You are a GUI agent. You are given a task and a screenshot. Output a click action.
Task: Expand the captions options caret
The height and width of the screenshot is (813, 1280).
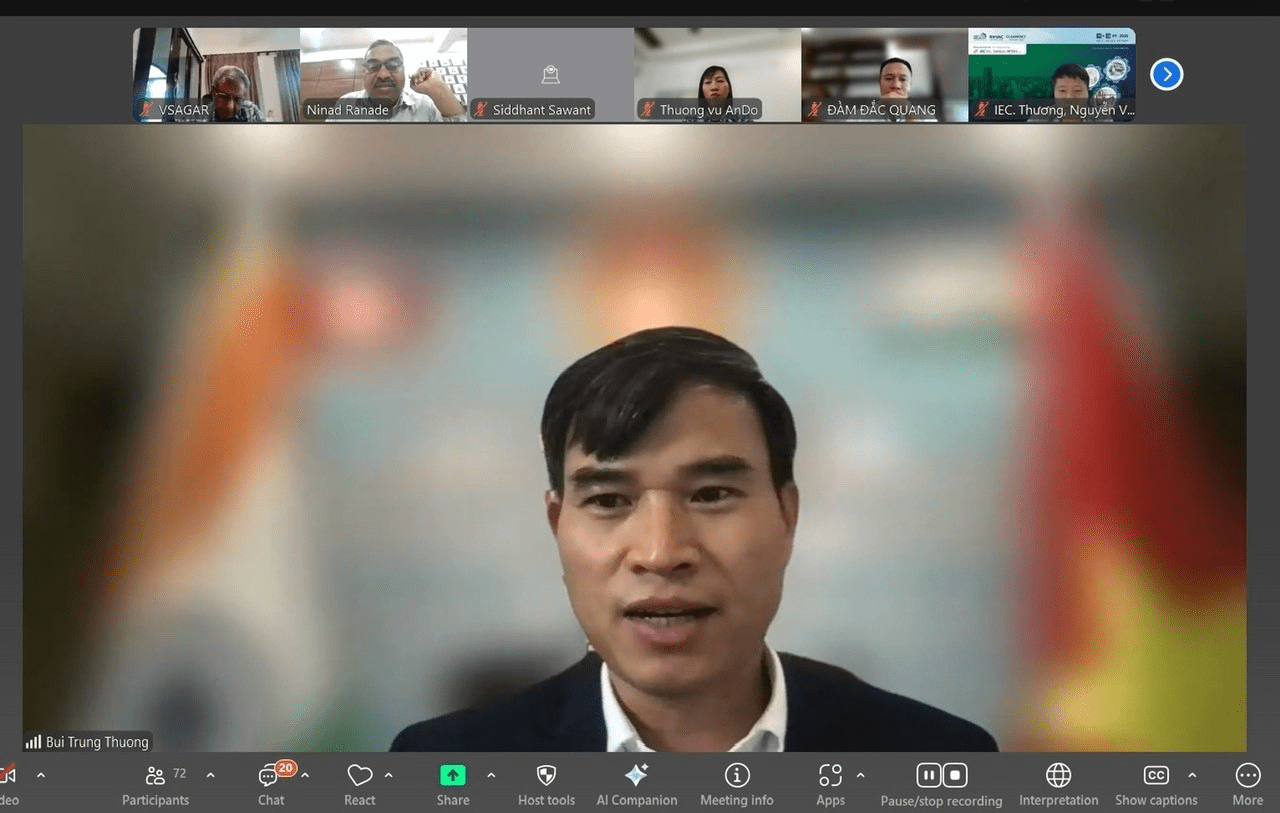tap(1192, 775)
